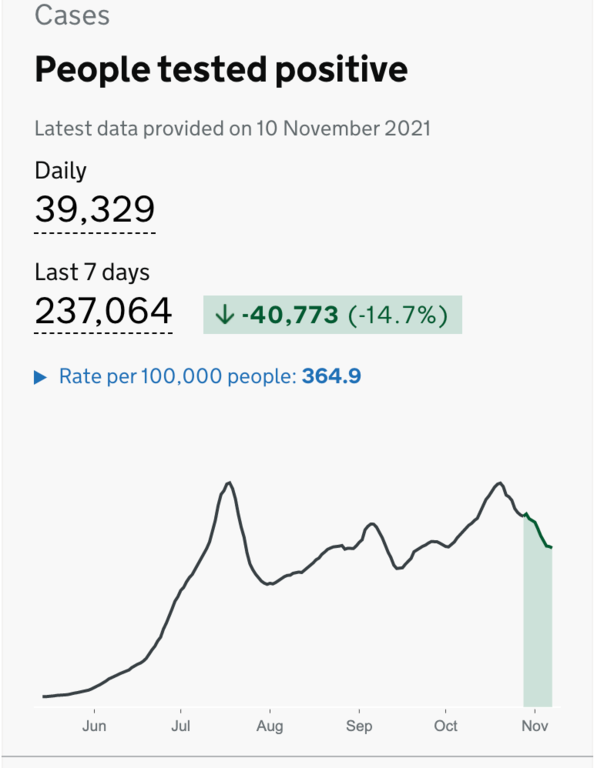Click the Oct label on the chart axis
The height and width of the screenshot is (768, 604).
446,726
